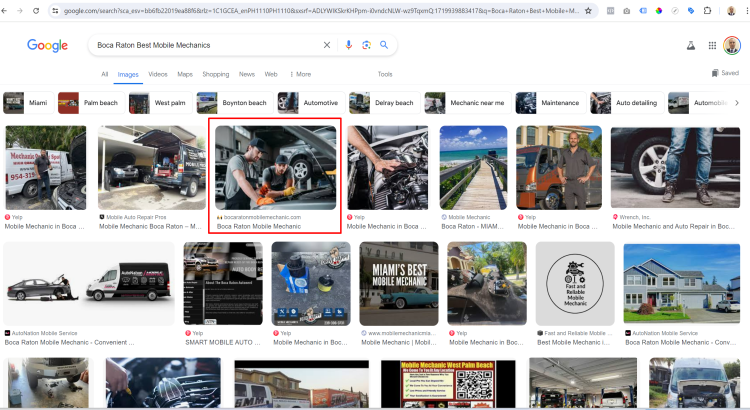Open Fast and Reliable Mobile Mechanic logo image
The width and height of the screenshot is (750, 410).
pos(575,284)
